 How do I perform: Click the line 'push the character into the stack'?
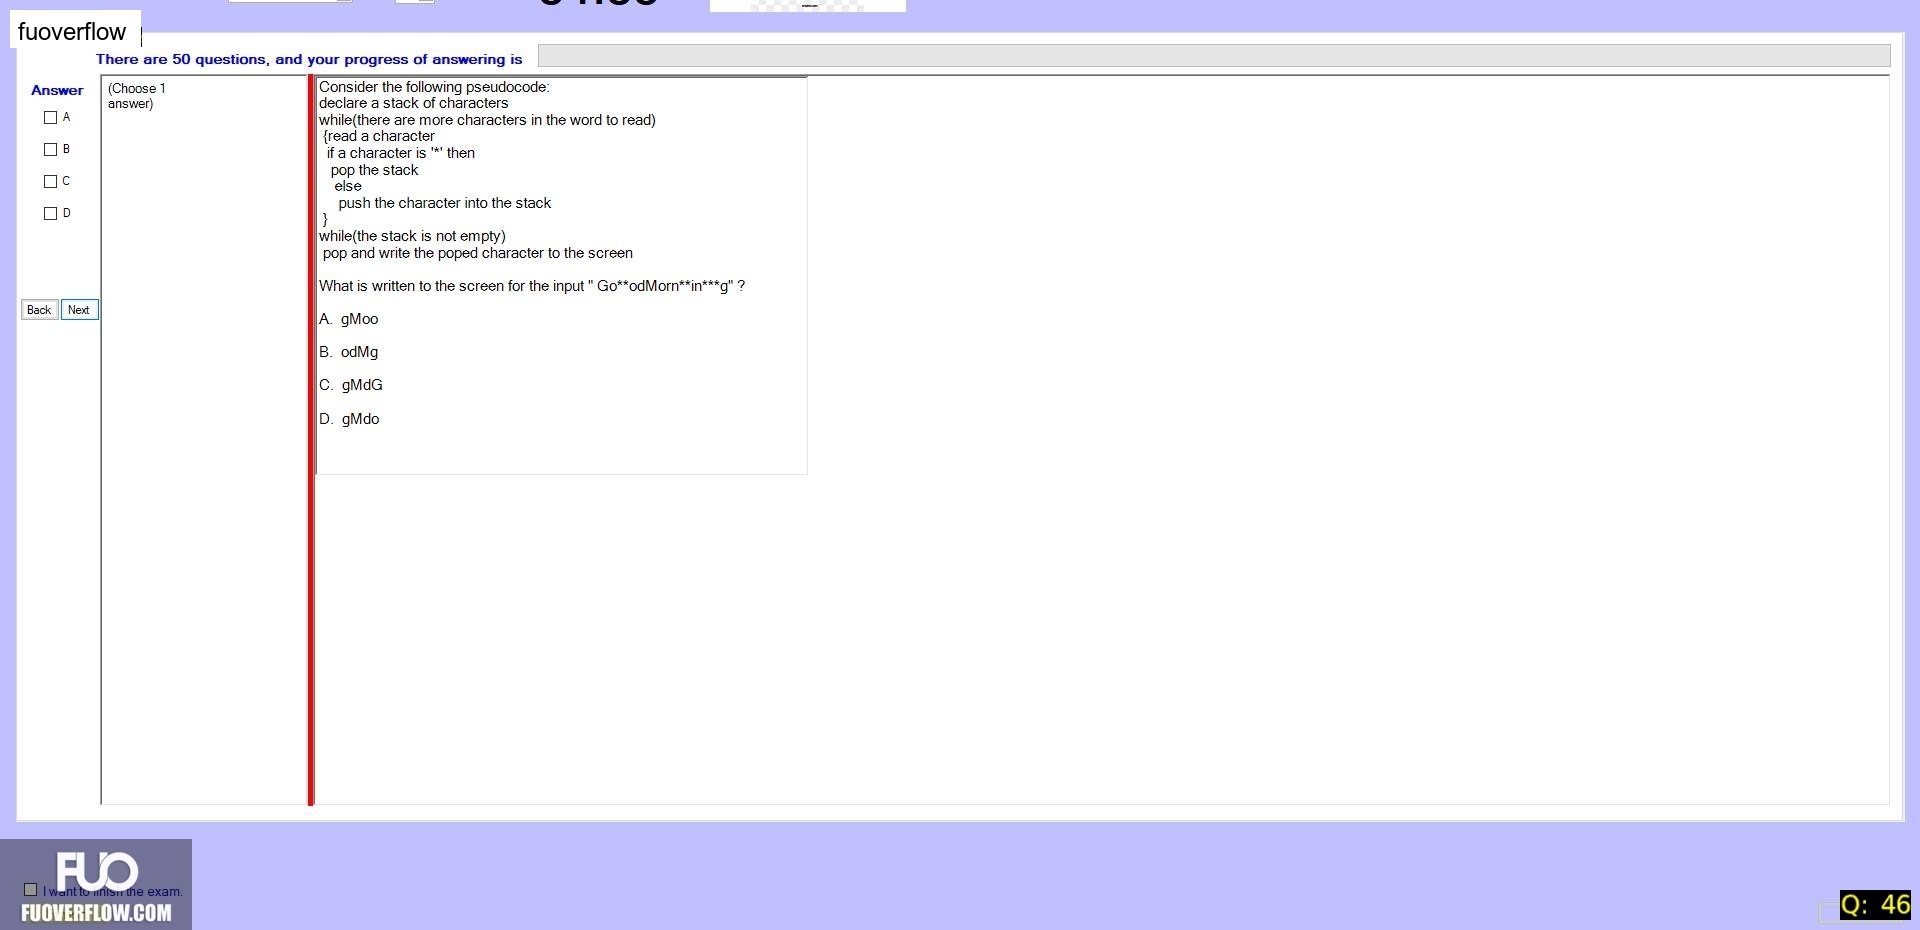tap(444, 203)
